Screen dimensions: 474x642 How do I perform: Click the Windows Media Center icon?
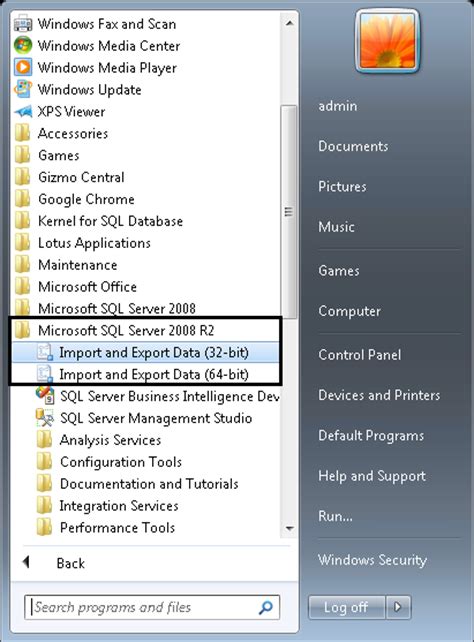(x=23, y=45)
